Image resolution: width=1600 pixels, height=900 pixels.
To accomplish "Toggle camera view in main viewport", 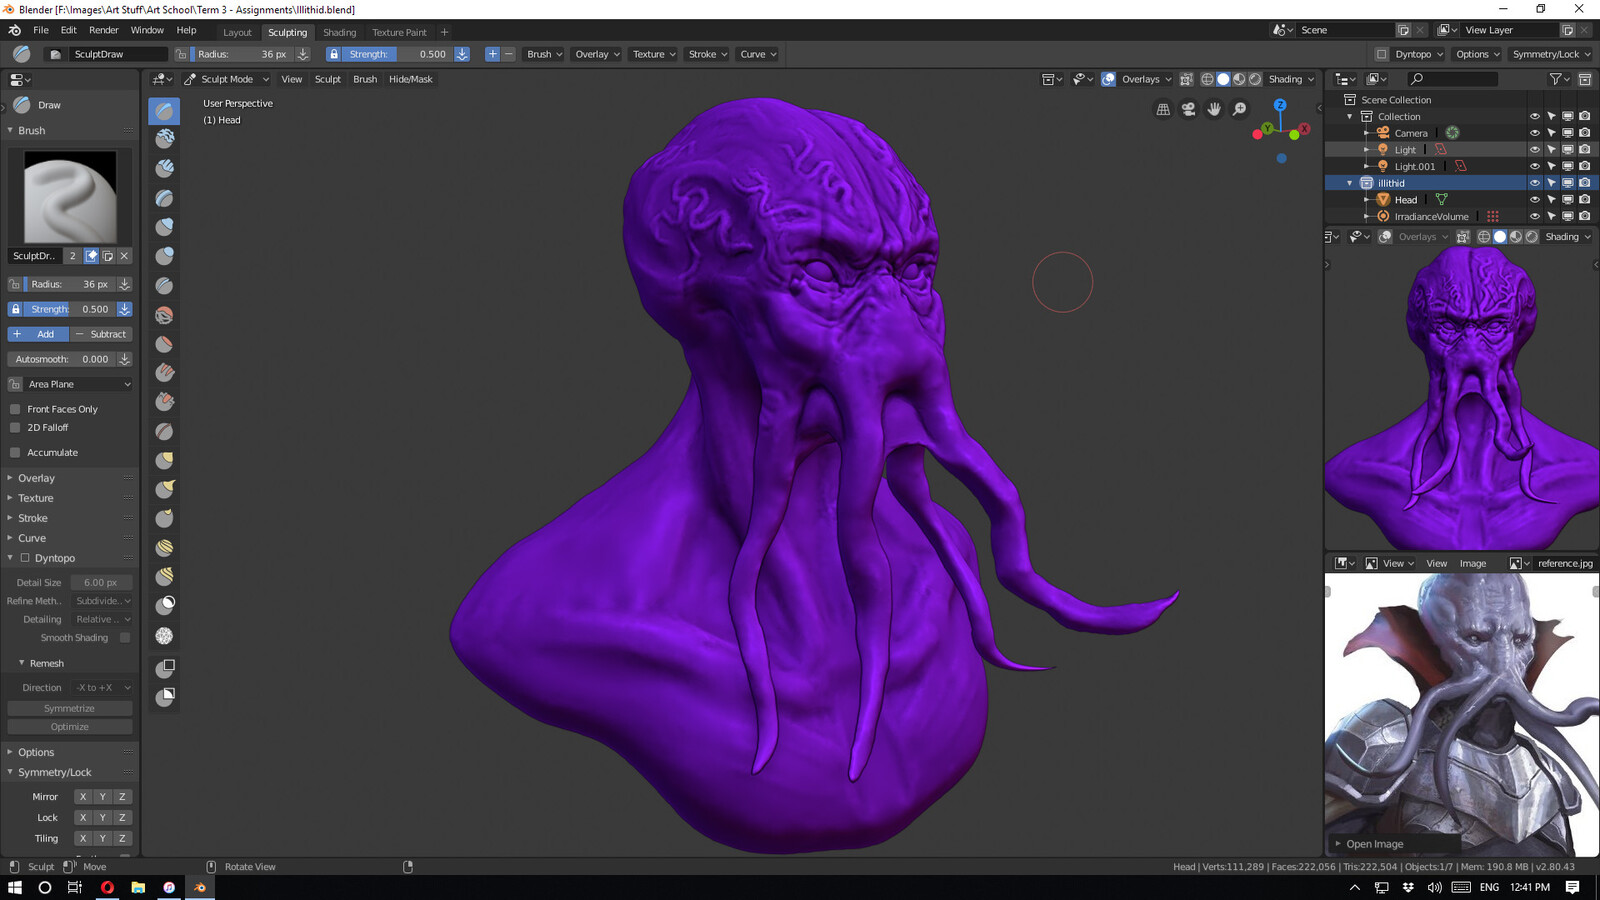I will 1188,109.
